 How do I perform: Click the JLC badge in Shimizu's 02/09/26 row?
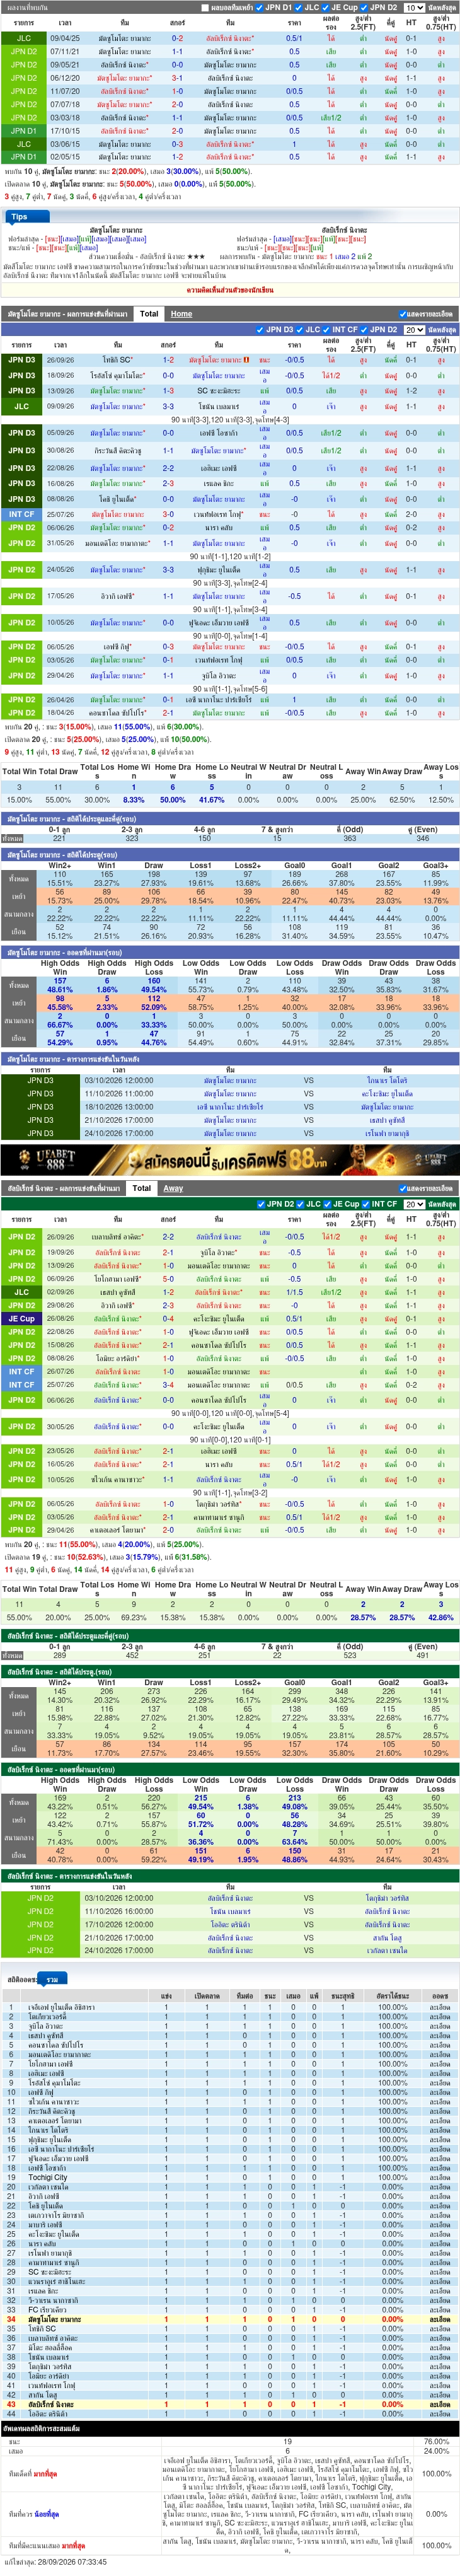(x=21, y=1292)
